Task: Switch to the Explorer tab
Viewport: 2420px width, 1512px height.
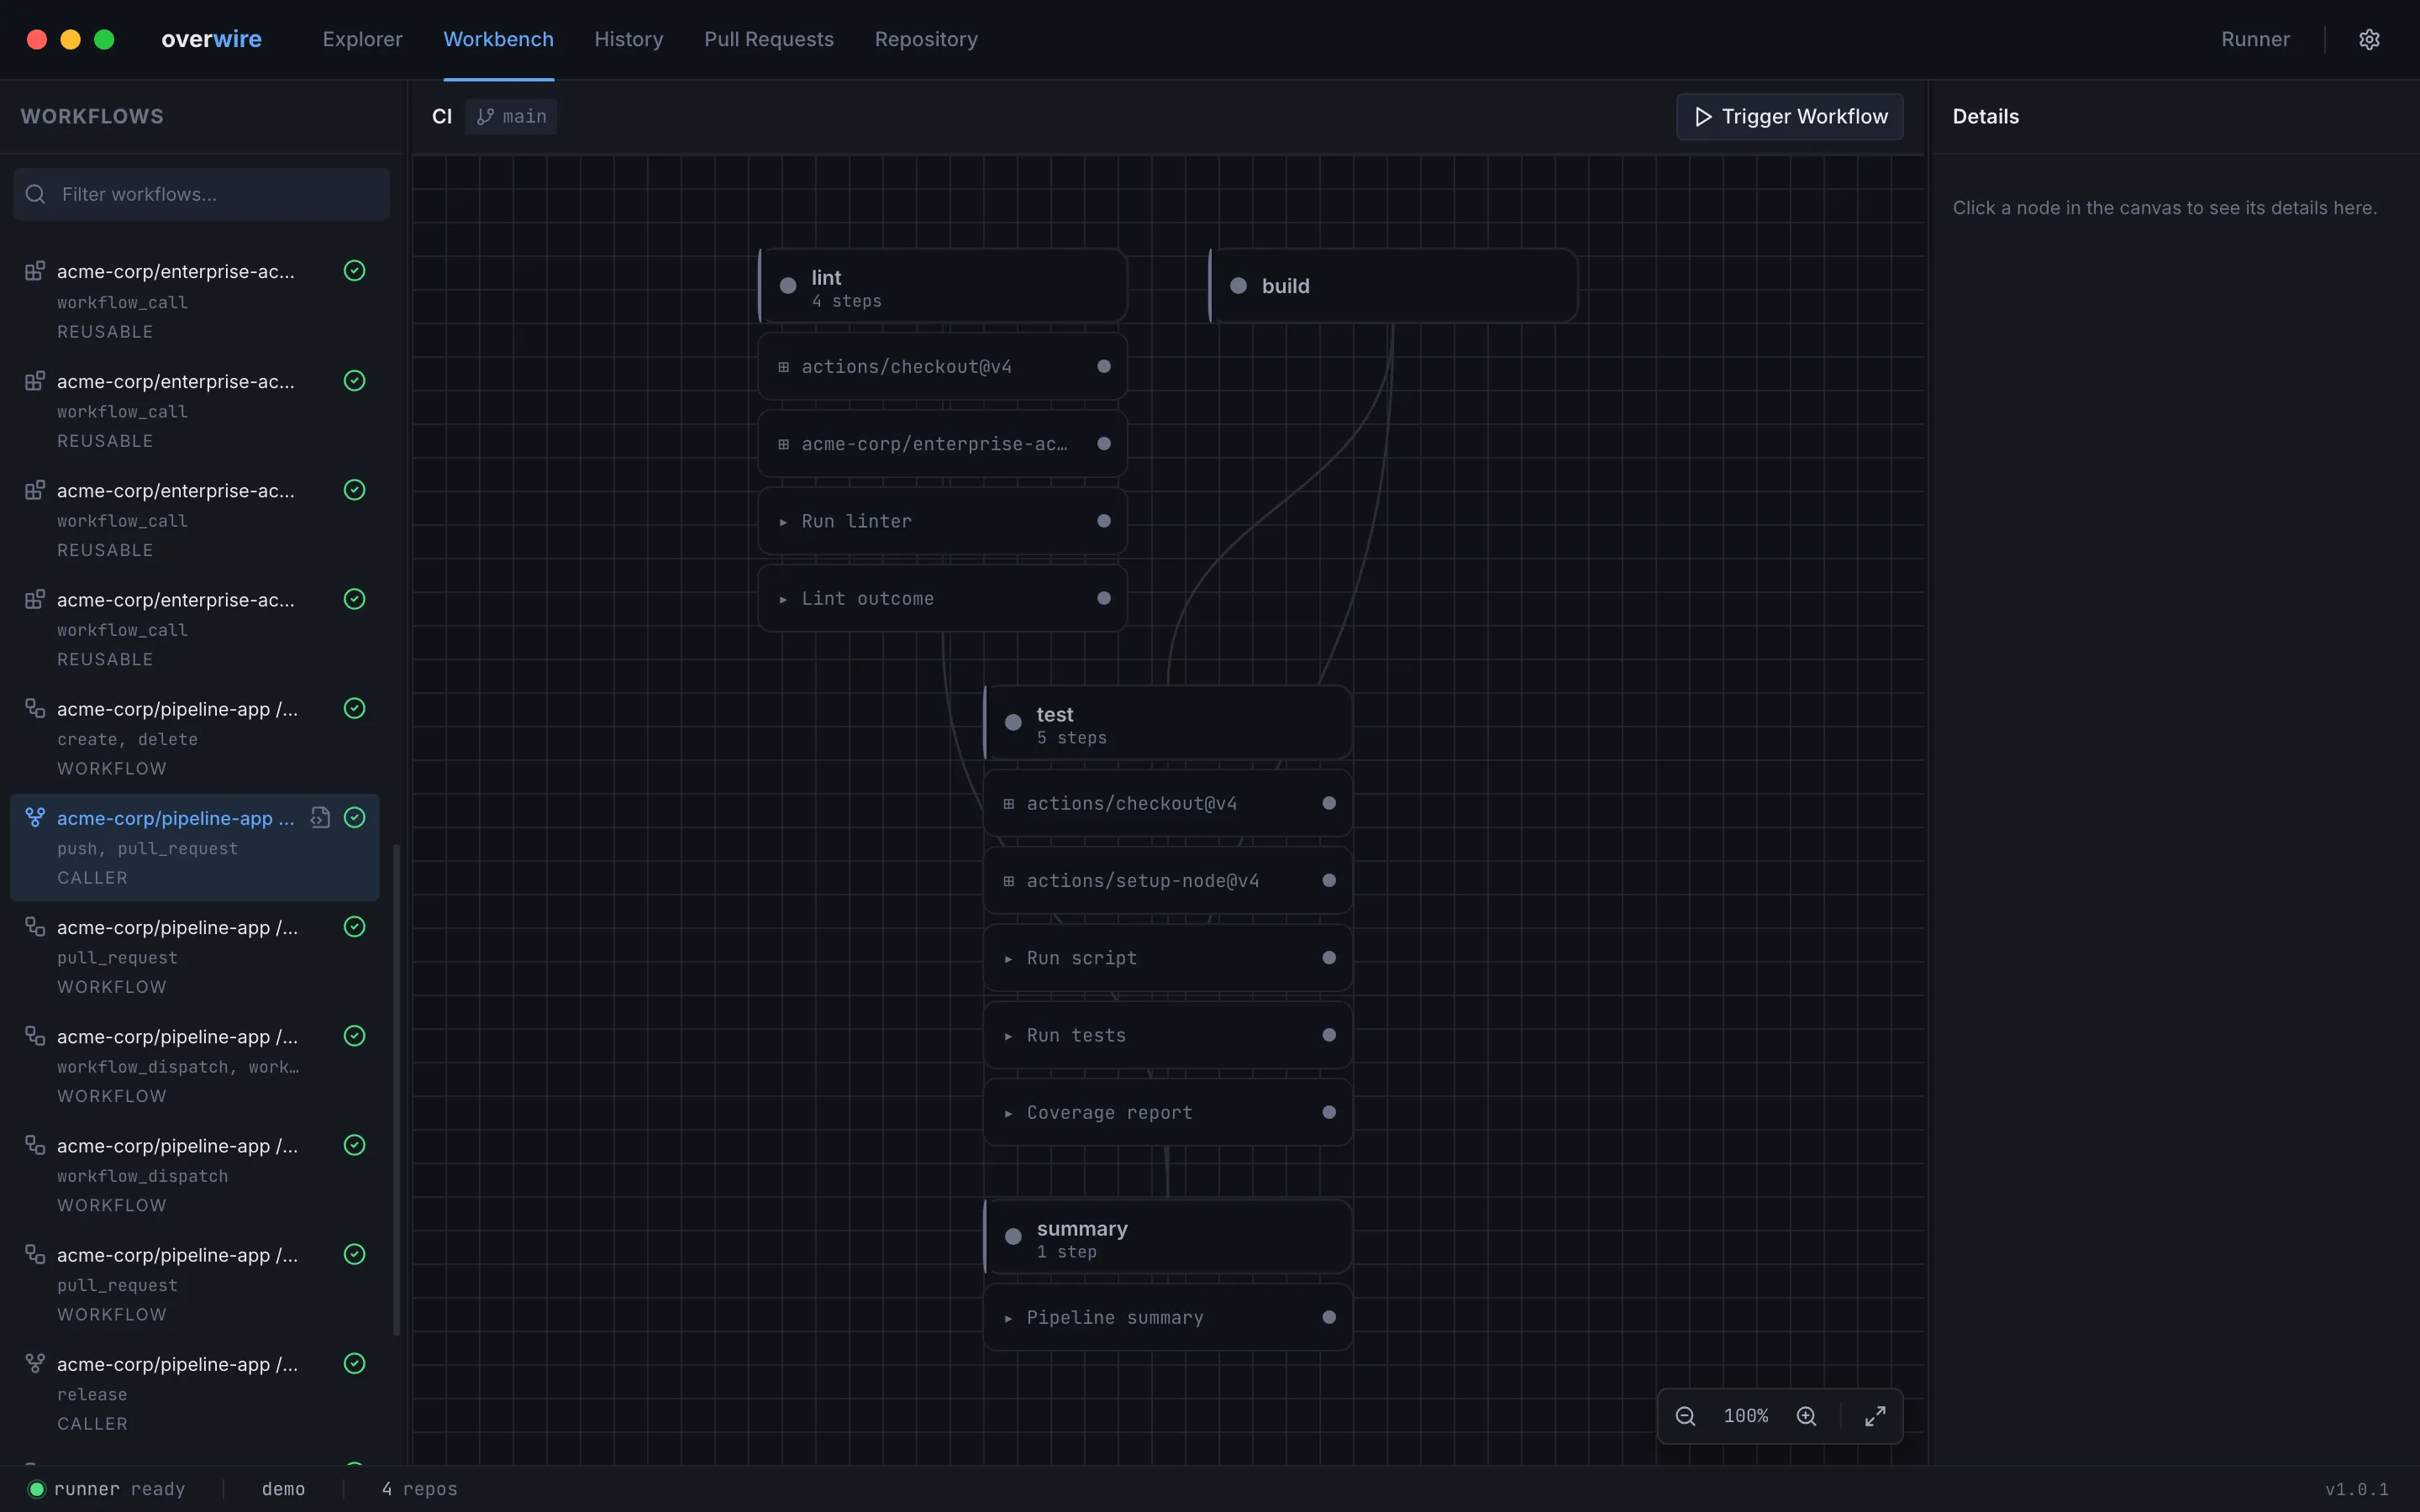Action: tap(362, 39)
